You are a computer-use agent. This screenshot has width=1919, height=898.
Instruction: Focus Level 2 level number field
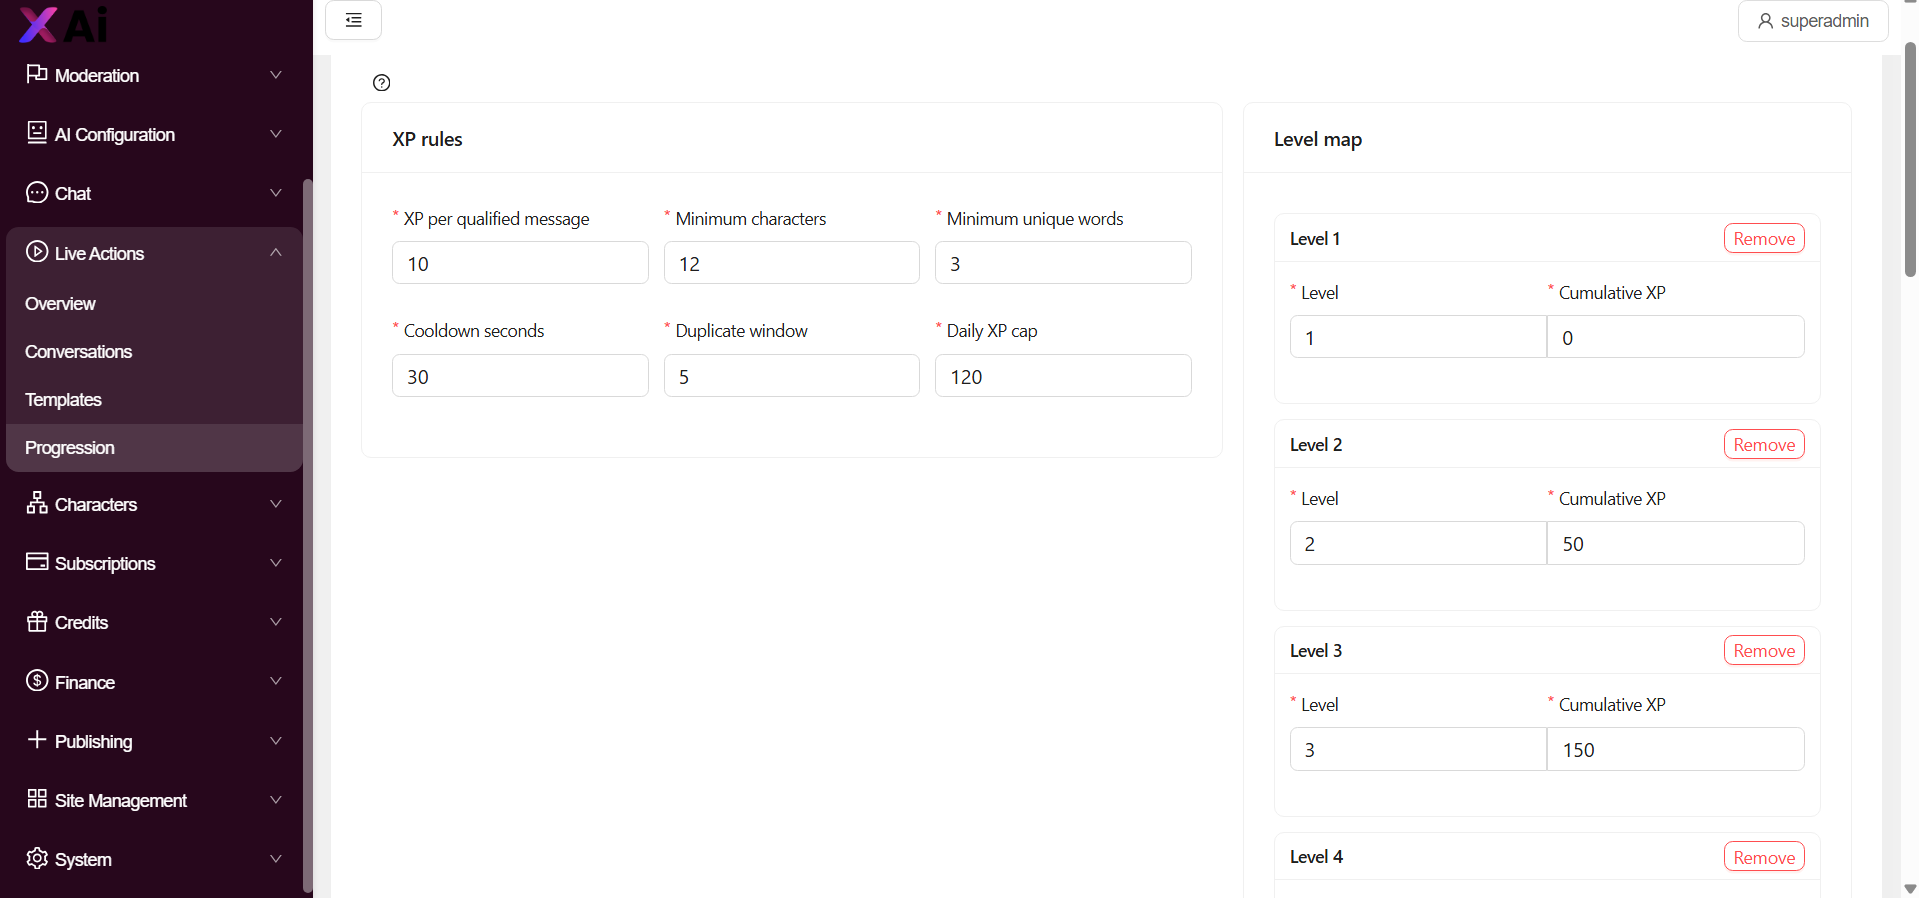pos(1418,543)
